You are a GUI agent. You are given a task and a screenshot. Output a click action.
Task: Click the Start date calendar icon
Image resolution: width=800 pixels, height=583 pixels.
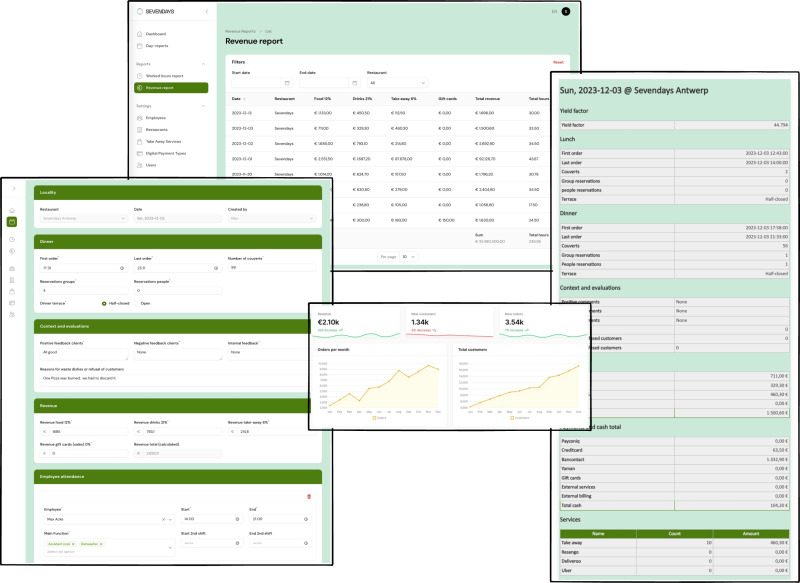tap(286, 82)
